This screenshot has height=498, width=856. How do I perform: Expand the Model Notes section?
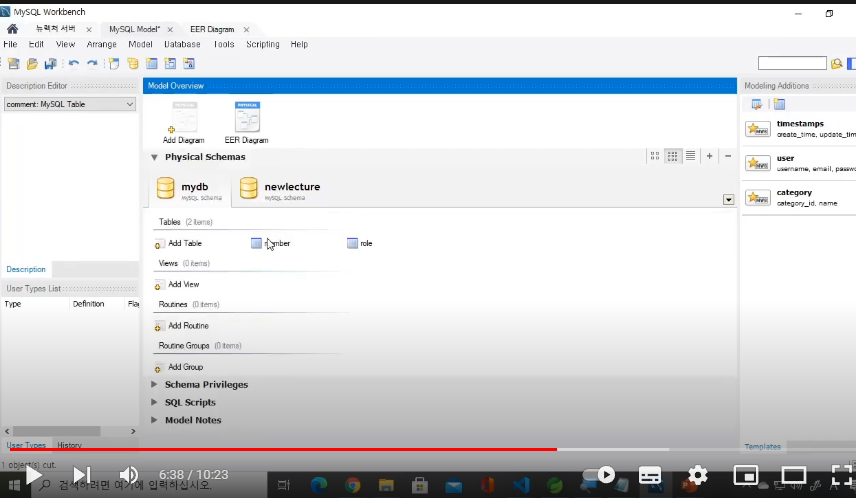154,420
